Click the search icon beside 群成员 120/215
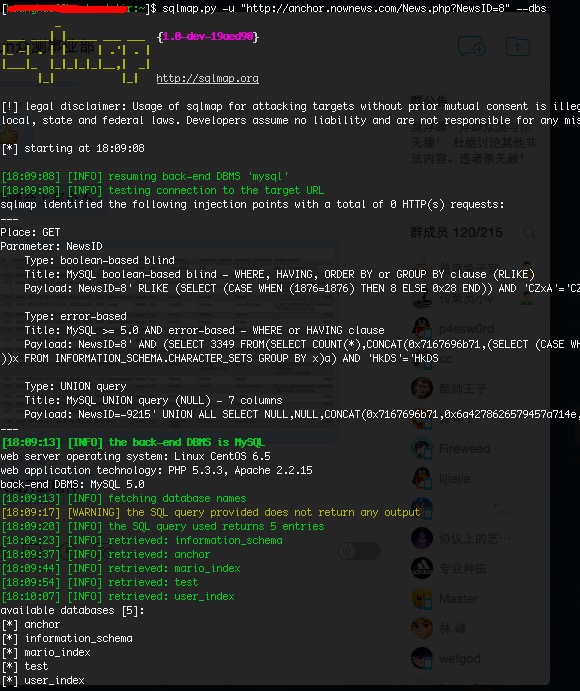 (x=529, y=232)
